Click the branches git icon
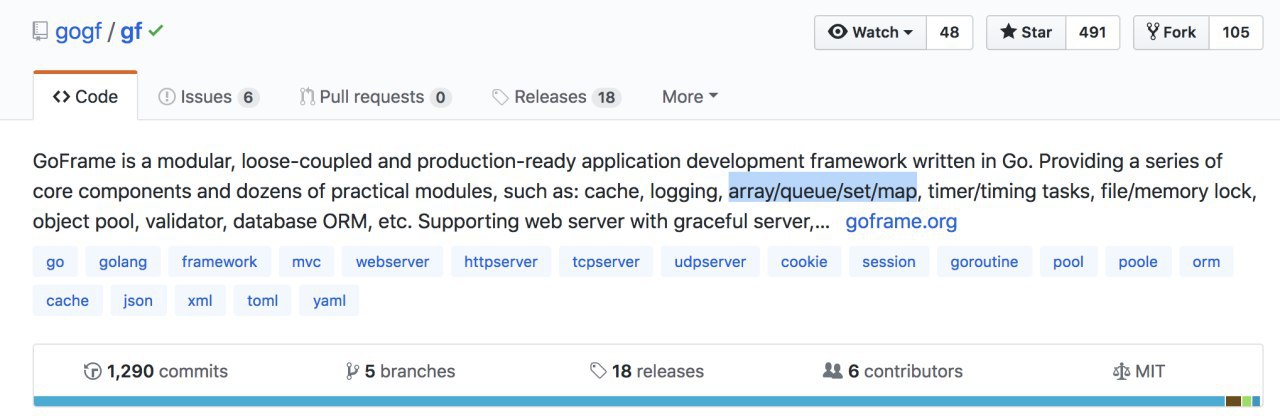This screenshot has height=420, width=1280. pyautogui.click(x=352, y=371)
